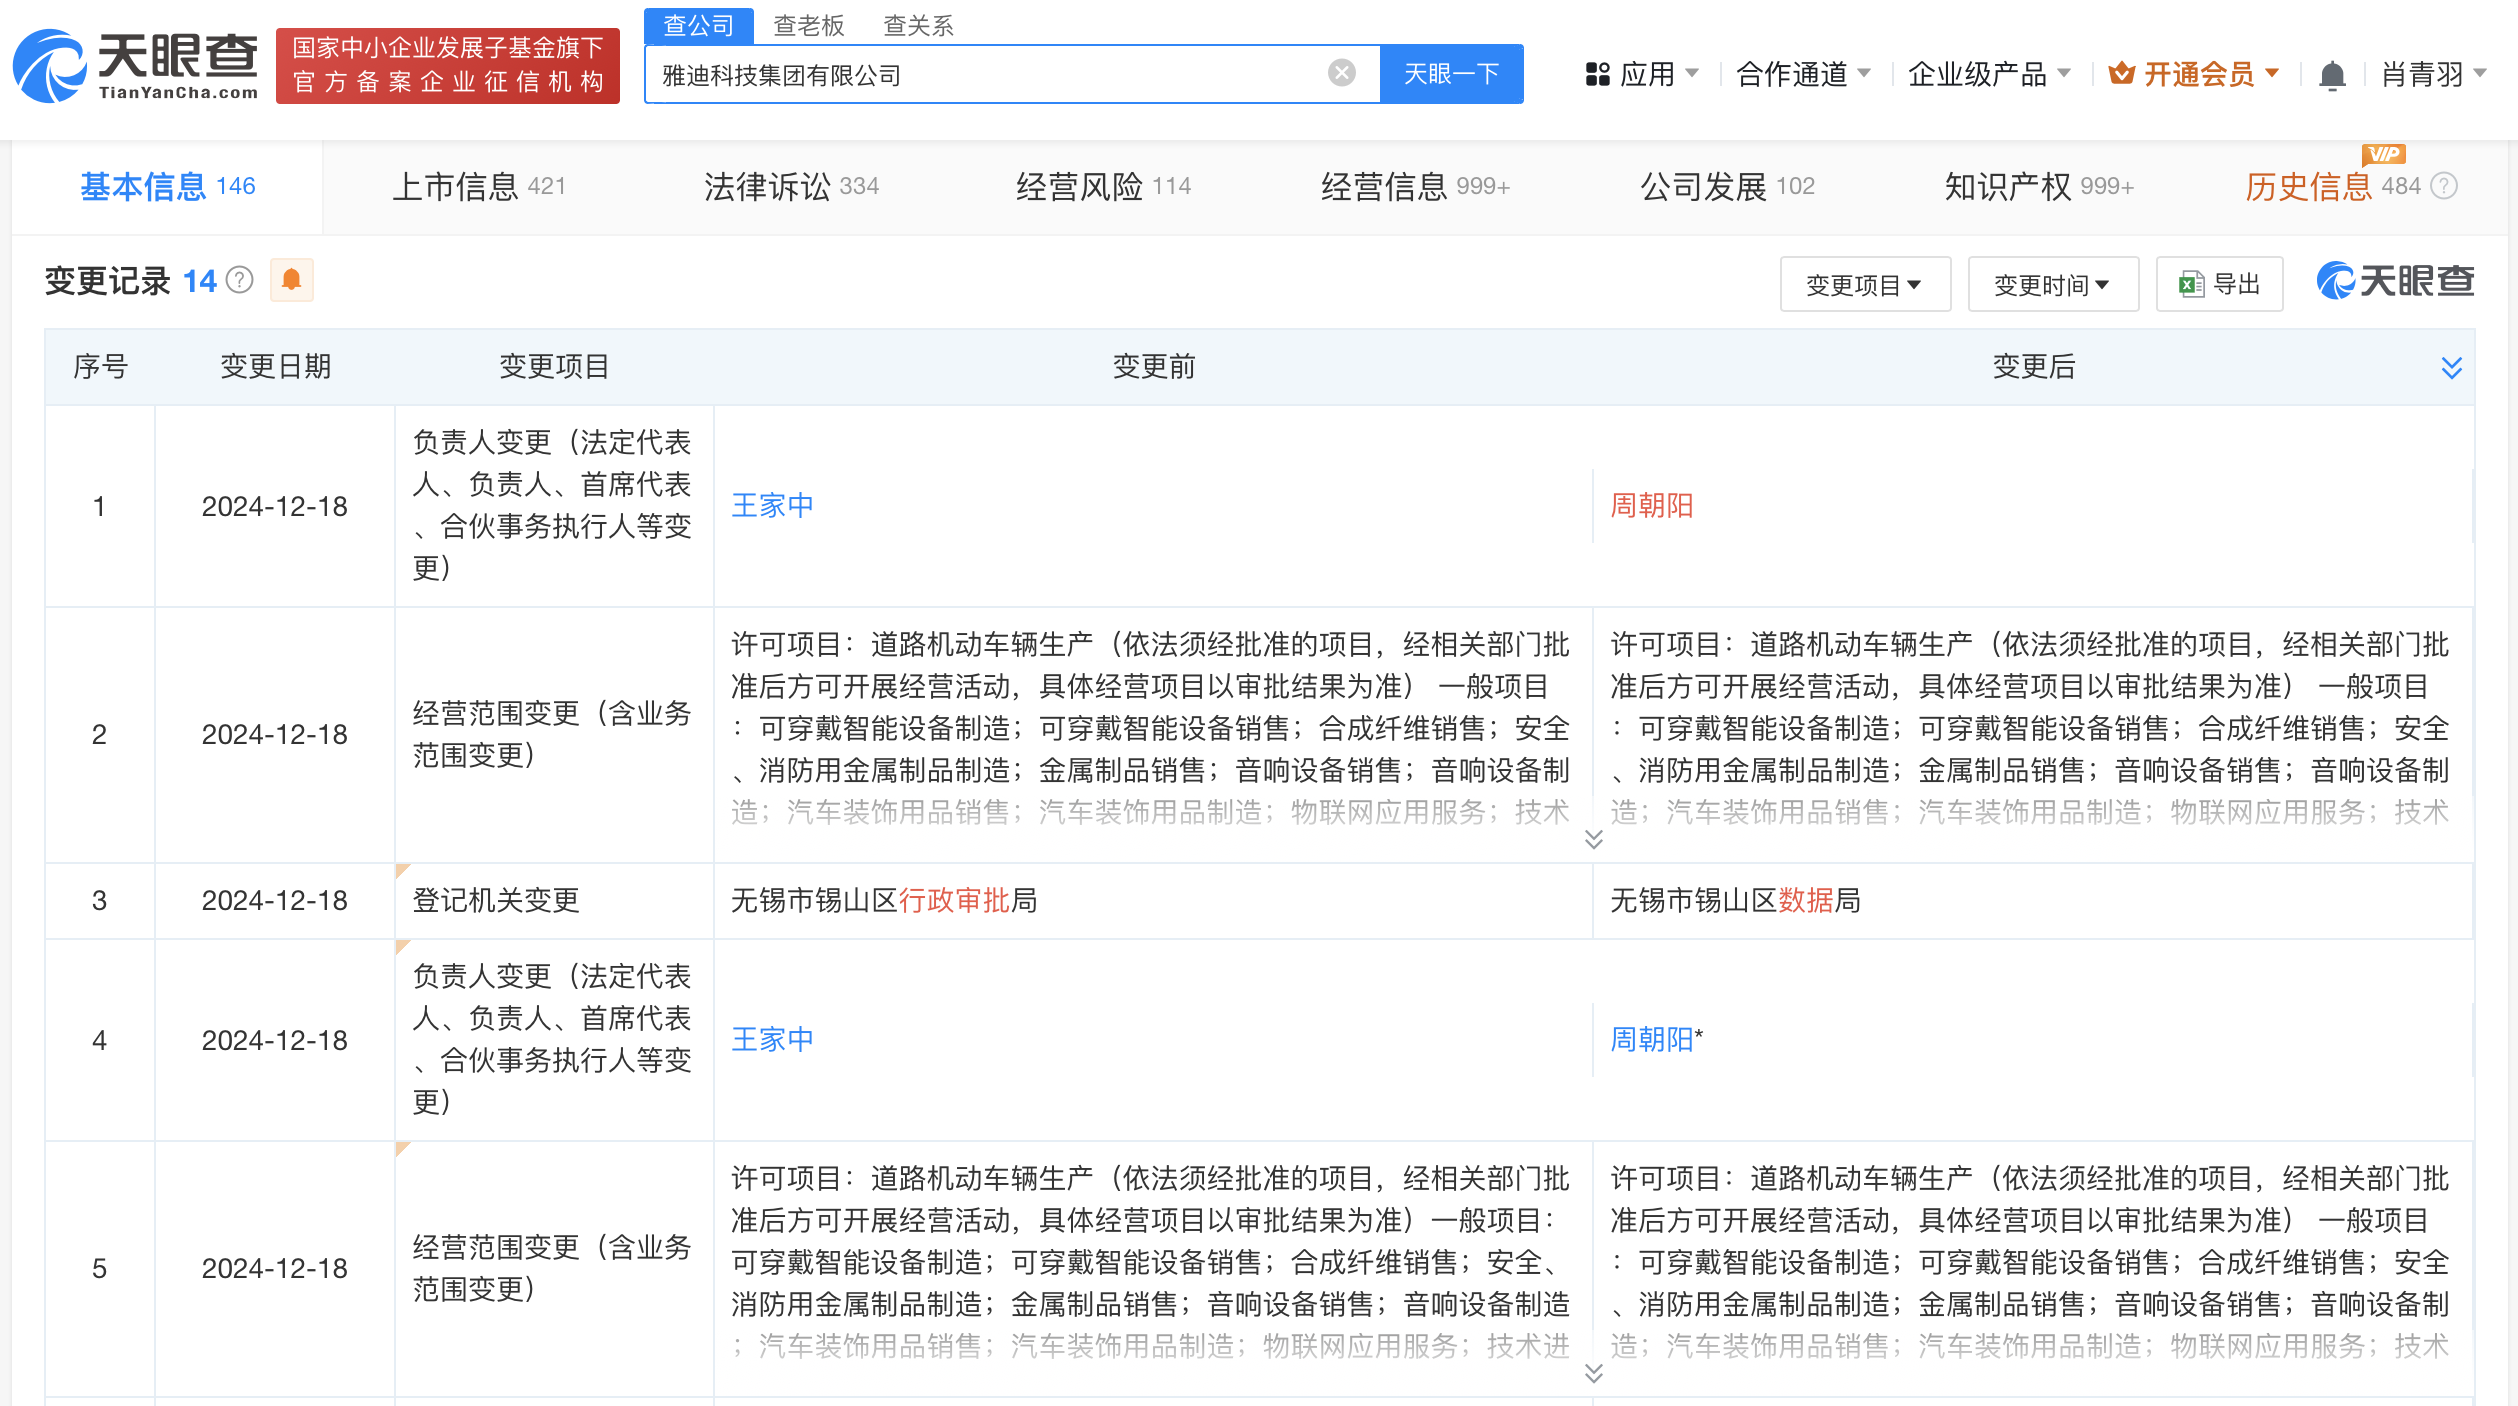Clear the search box with X icon

(x=1341, y=73)
